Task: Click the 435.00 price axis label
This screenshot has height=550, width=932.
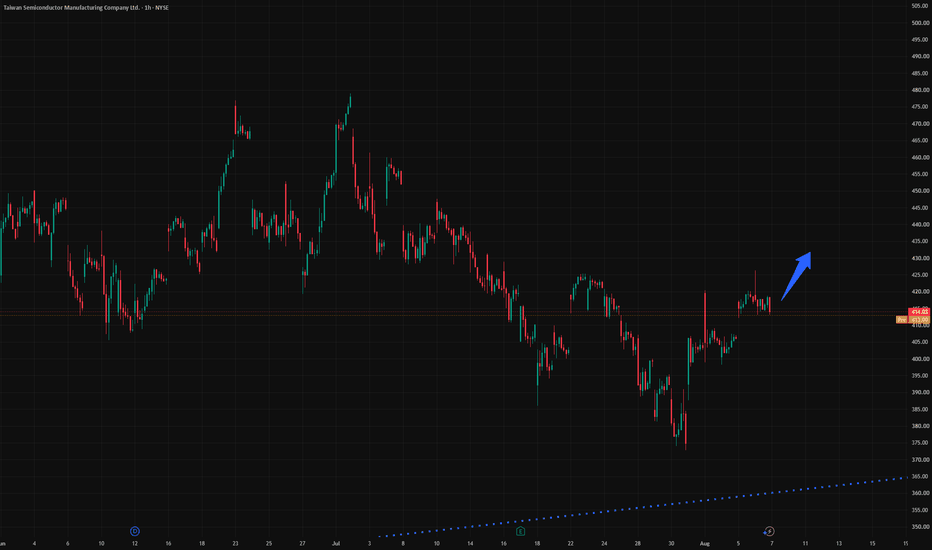Action: point(920,241)
